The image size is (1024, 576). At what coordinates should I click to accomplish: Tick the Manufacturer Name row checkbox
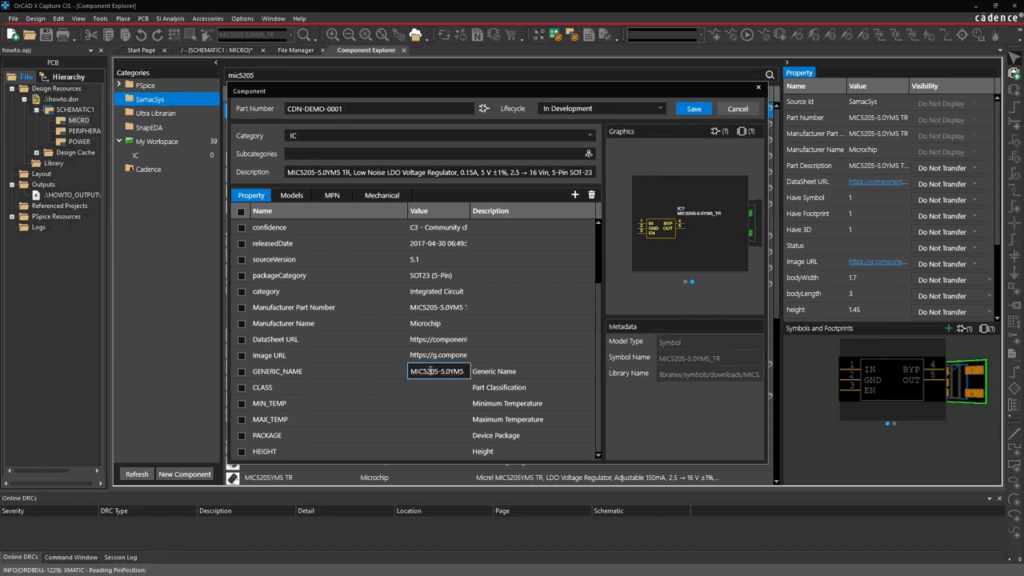tap(241, 324)
